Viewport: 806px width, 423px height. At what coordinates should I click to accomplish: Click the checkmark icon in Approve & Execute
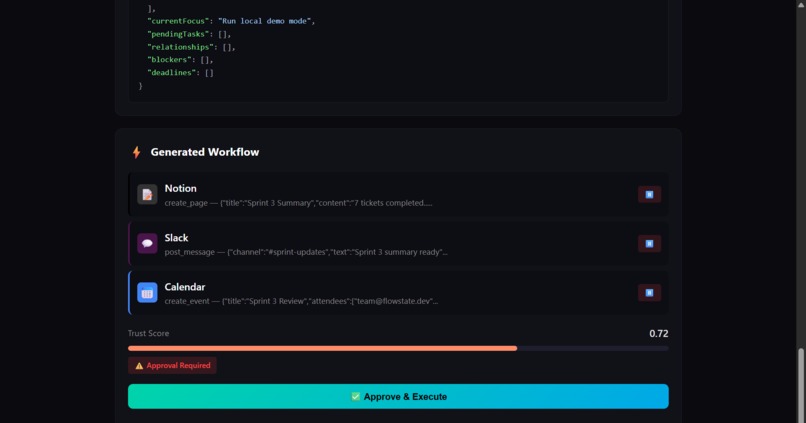click(355, 396)
